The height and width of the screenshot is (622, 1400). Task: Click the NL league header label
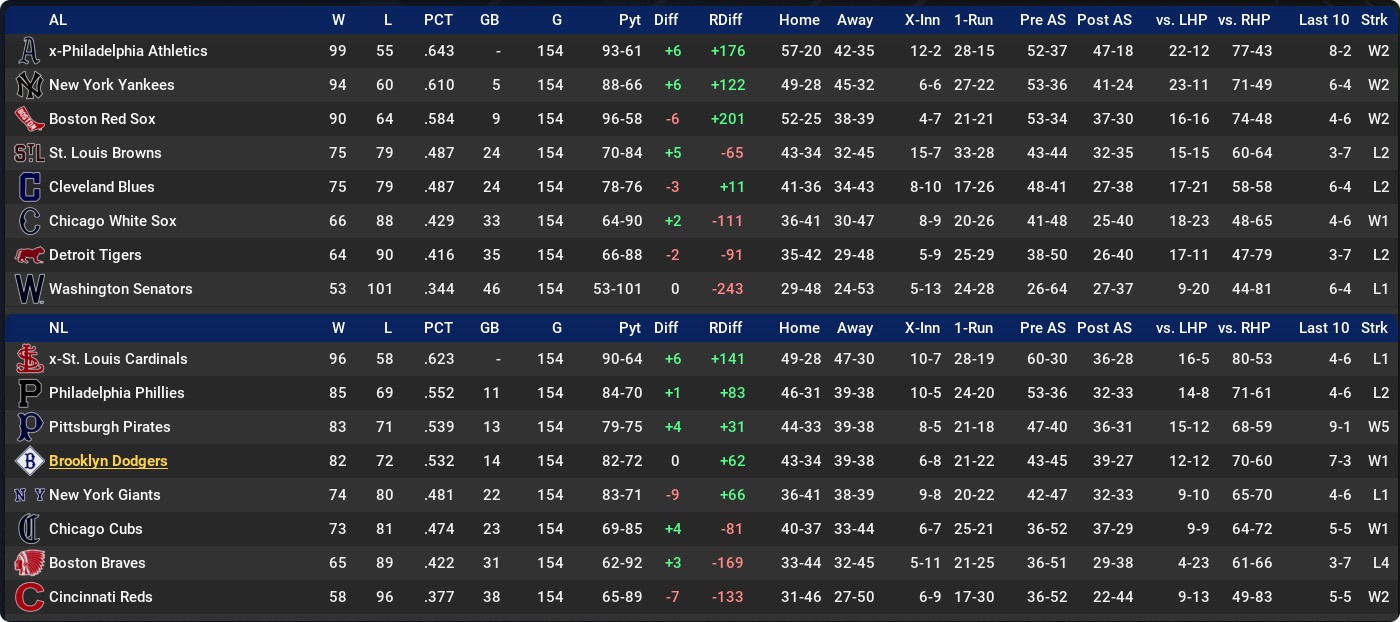coord(58,328)
